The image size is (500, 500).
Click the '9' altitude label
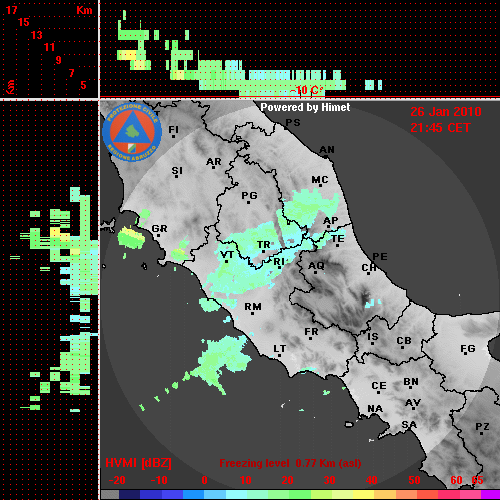point(58,60)
